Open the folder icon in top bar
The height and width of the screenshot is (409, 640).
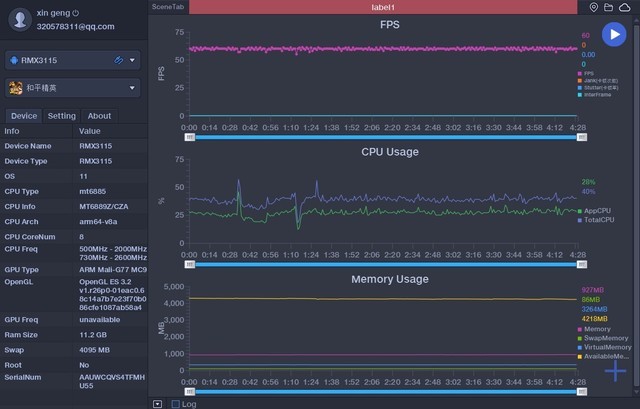pos(609,7)
